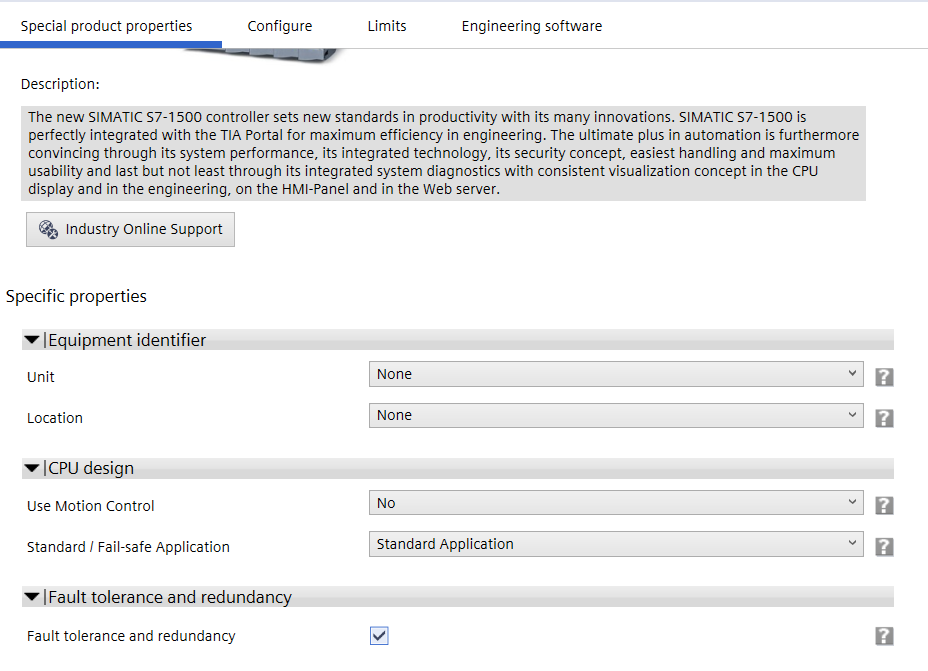Click the Specific properties heading
Screen dimensions: 928x671
click(76, 296)
